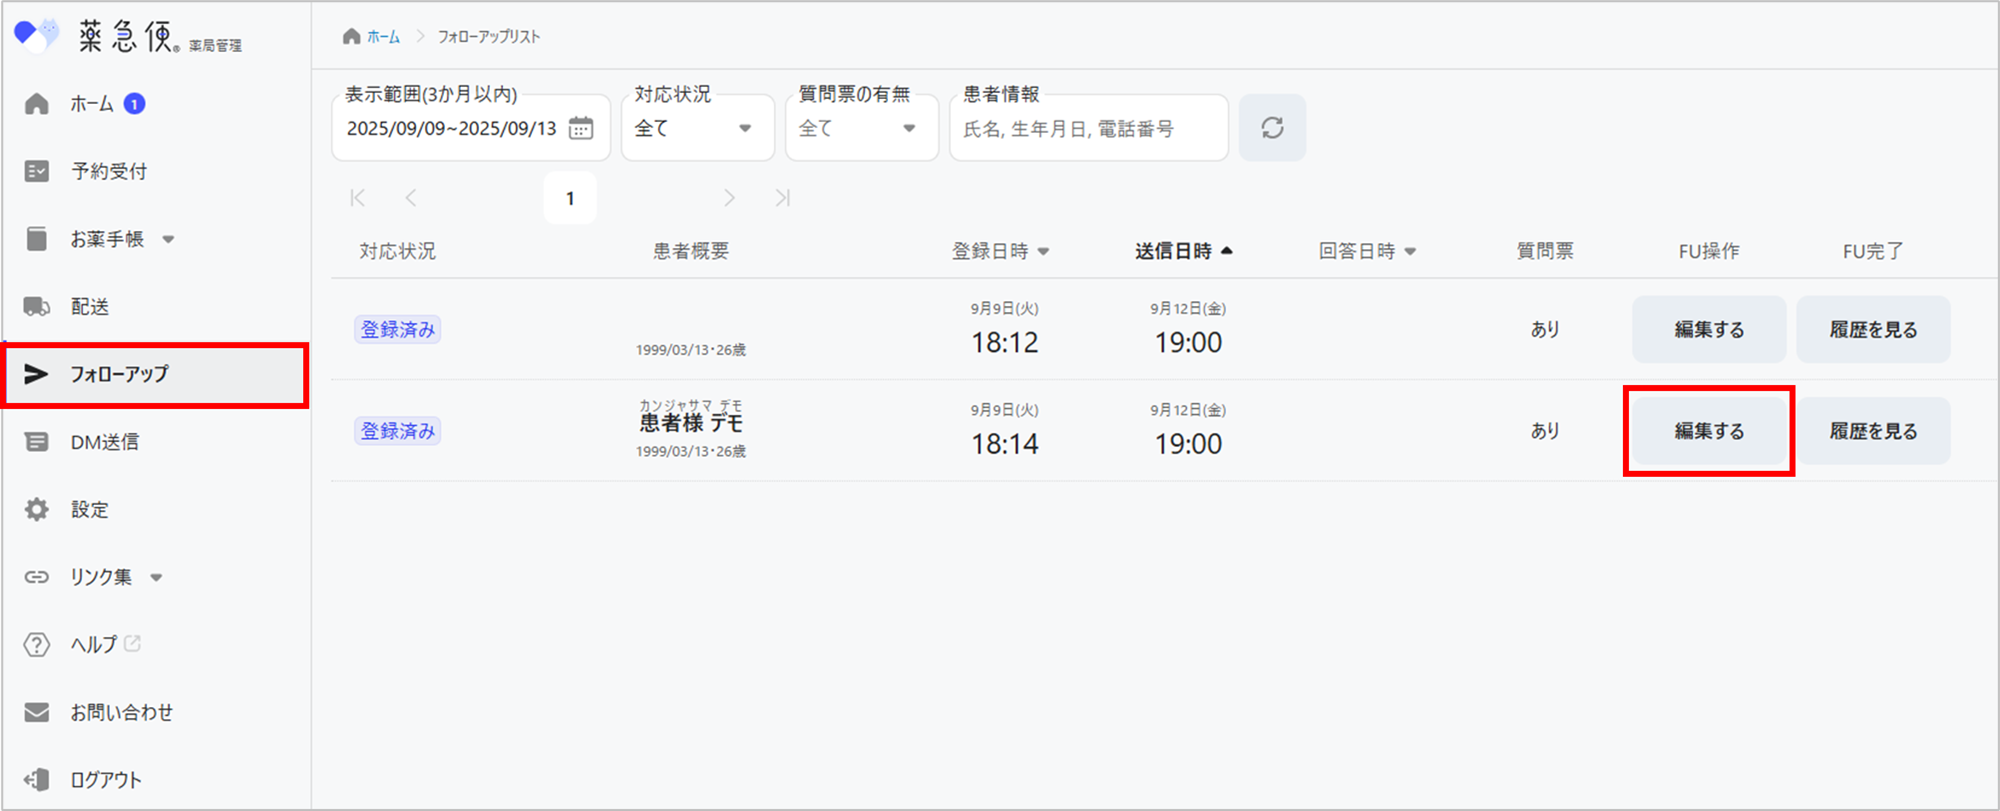Screen dimensions: 2000x811
Task: Select ログアウト in sidebar
Action: click(x=105, y=780)
